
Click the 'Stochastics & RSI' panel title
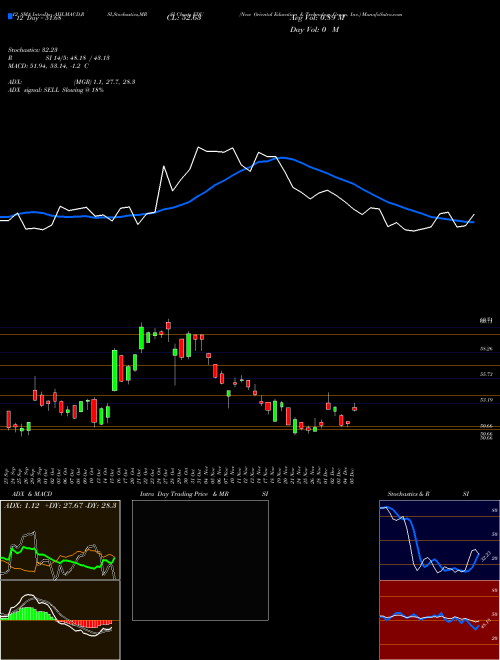pos(428,494)
